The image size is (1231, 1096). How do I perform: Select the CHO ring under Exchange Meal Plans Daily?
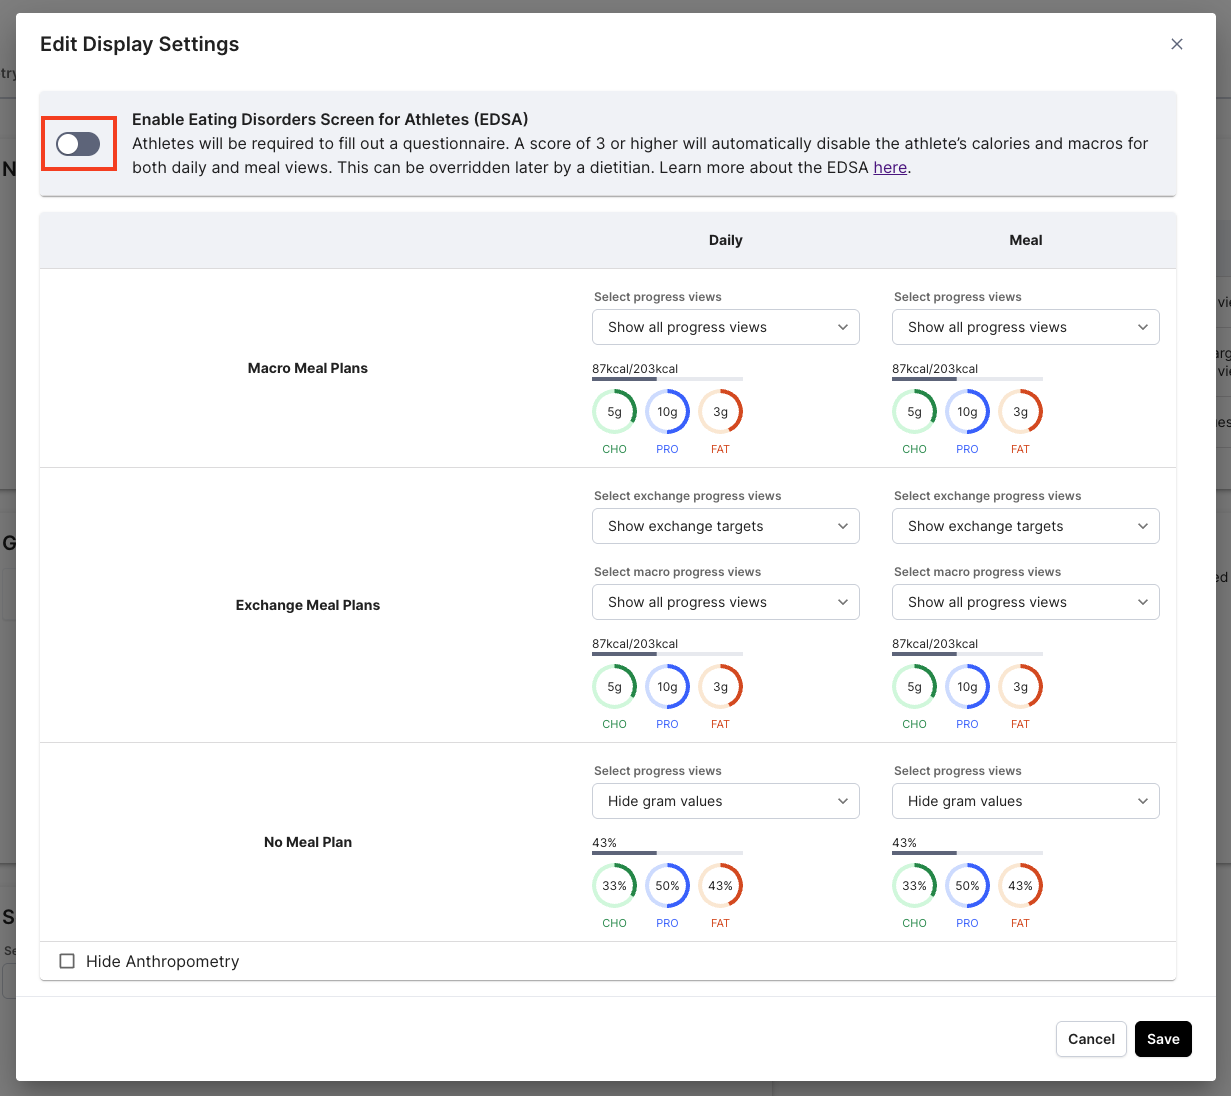pos(614,687)
